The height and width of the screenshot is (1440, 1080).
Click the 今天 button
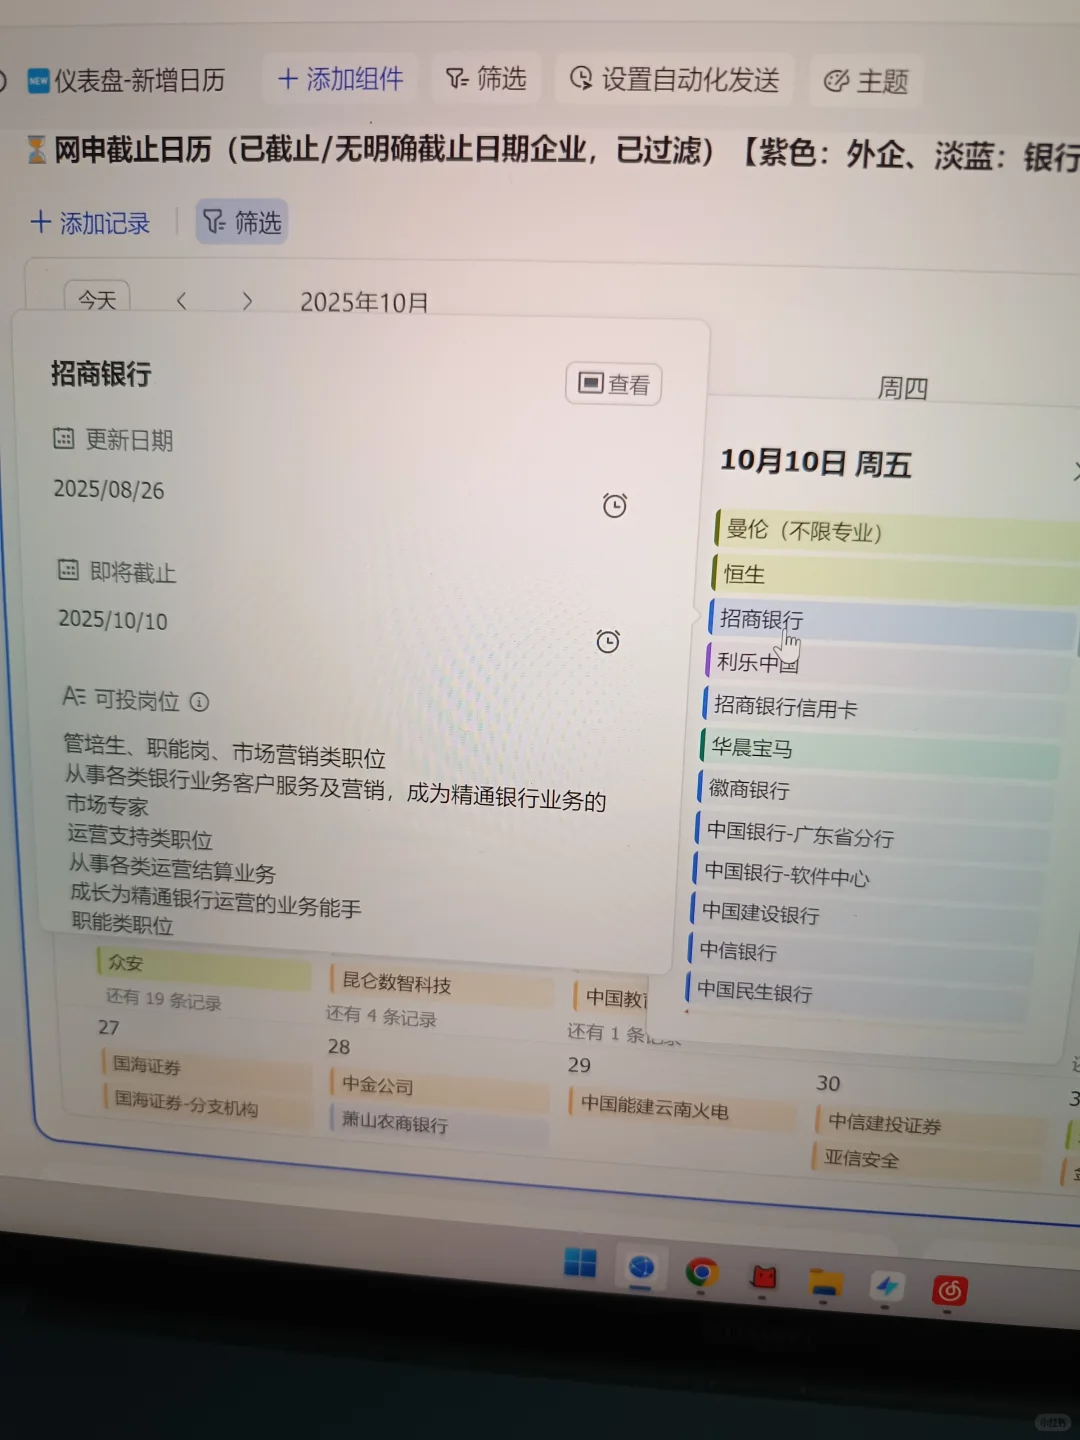(97, 299)
